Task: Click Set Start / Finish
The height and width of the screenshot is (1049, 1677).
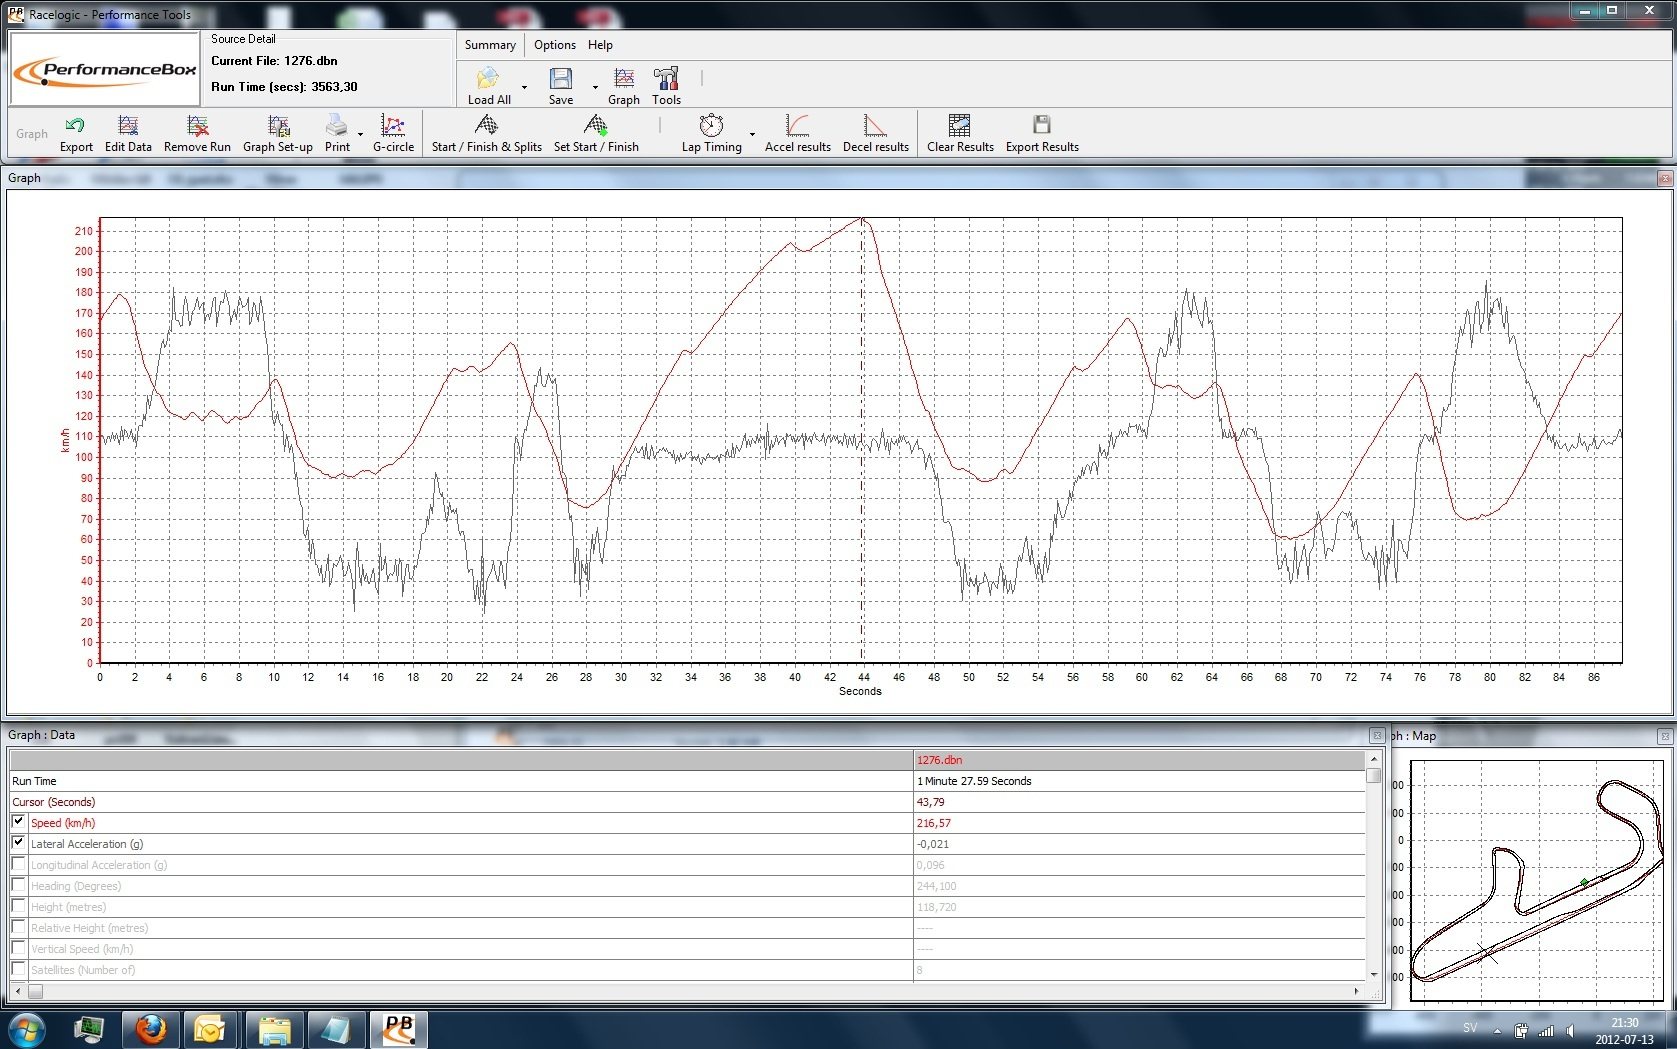Action: pos(596,134)
